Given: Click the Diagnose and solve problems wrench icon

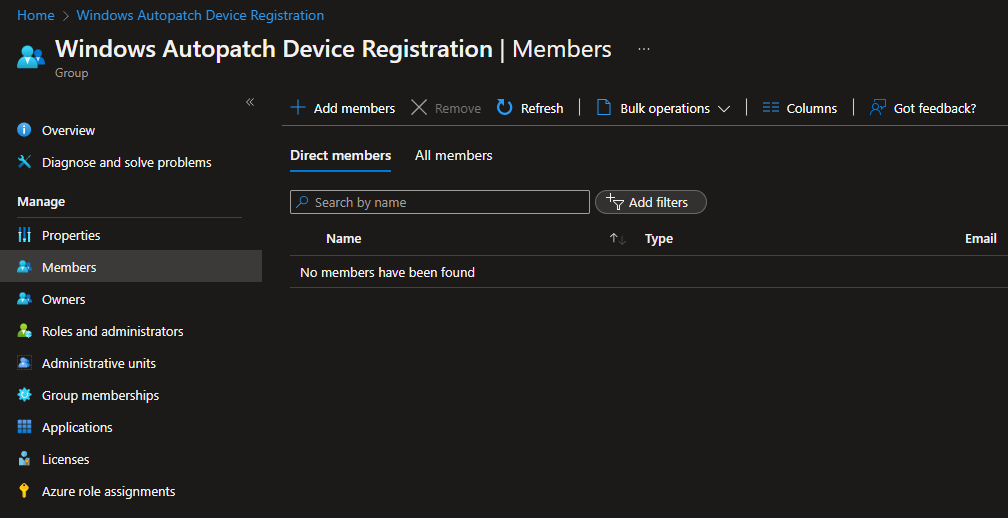Looking at the screenshot, I should point(24,162).
